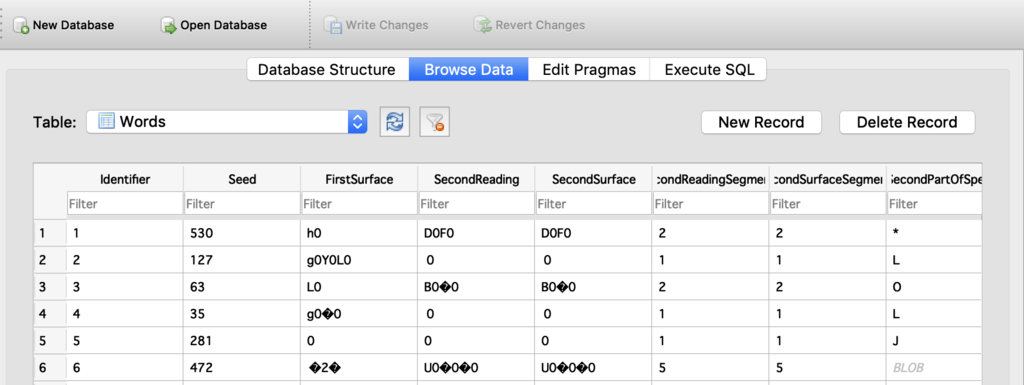Click the Seed column filter field
Image resolution: width=1024 pixels, height=385 pixels.
[x=242, y=204]
